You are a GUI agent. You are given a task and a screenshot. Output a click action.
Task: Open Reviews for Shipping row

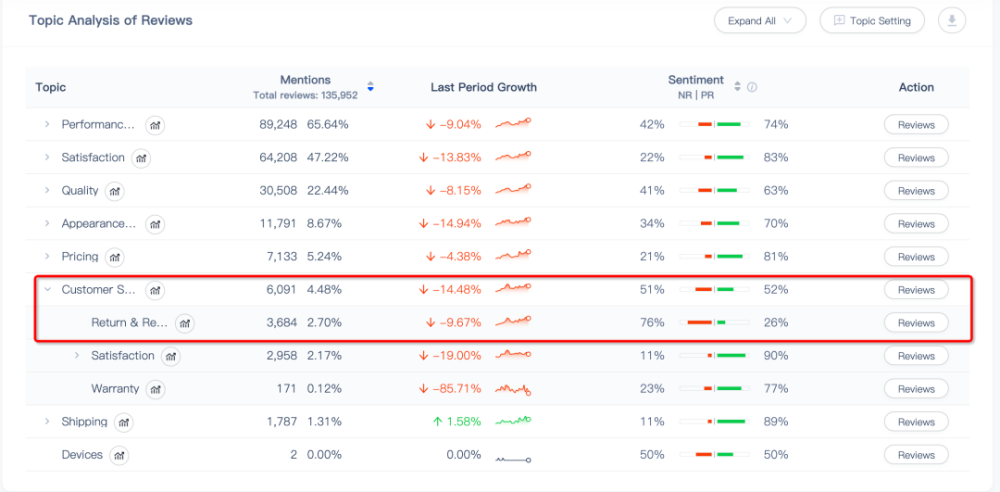click(x=916, y=422)
